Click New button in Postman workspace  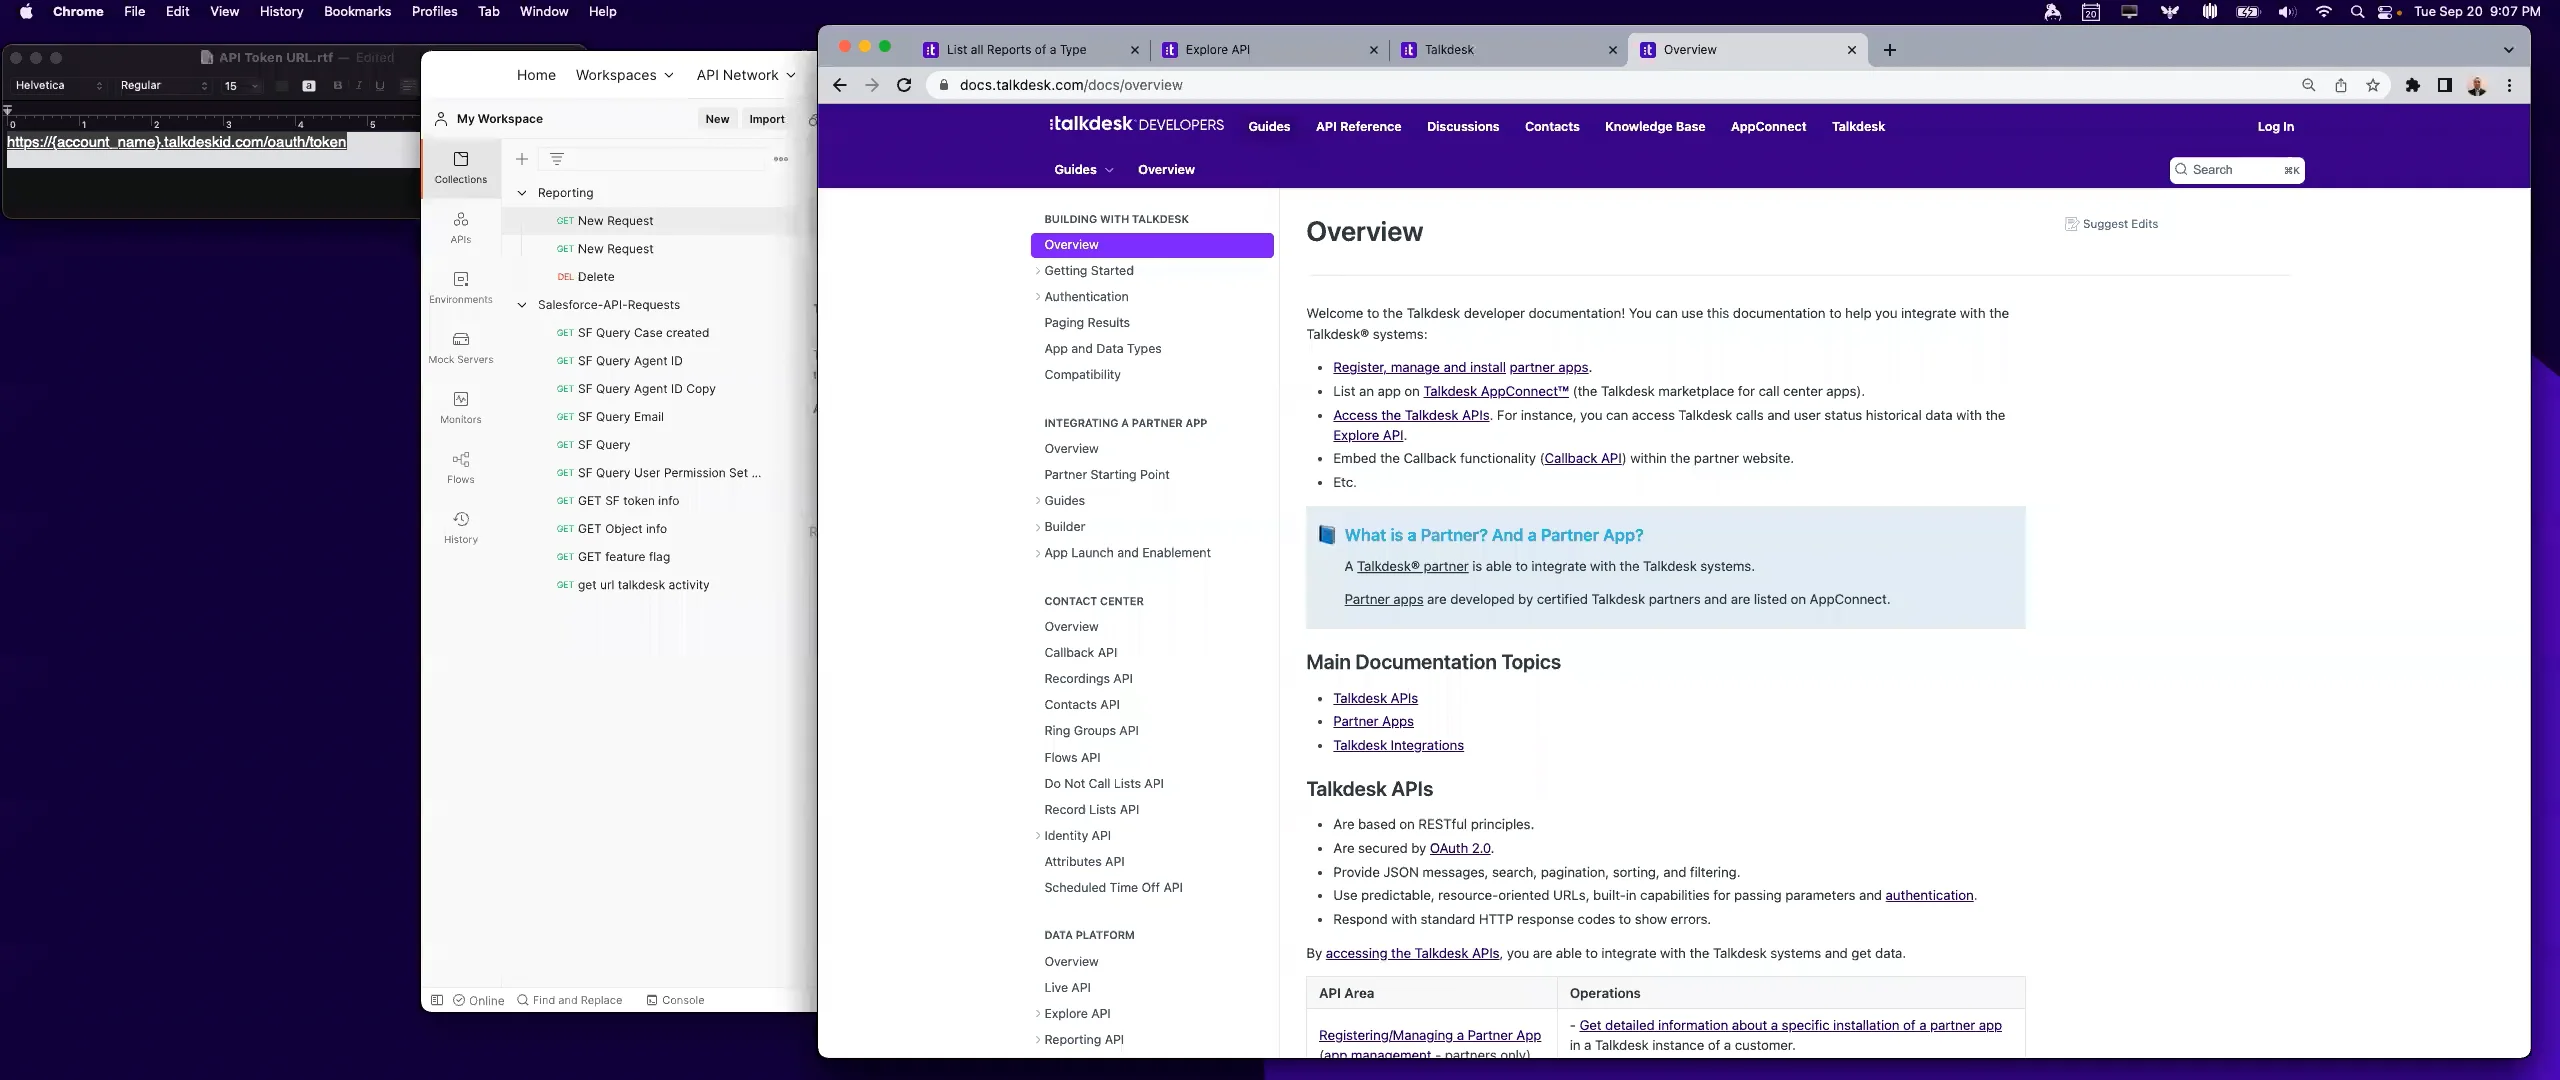point(717,119)
